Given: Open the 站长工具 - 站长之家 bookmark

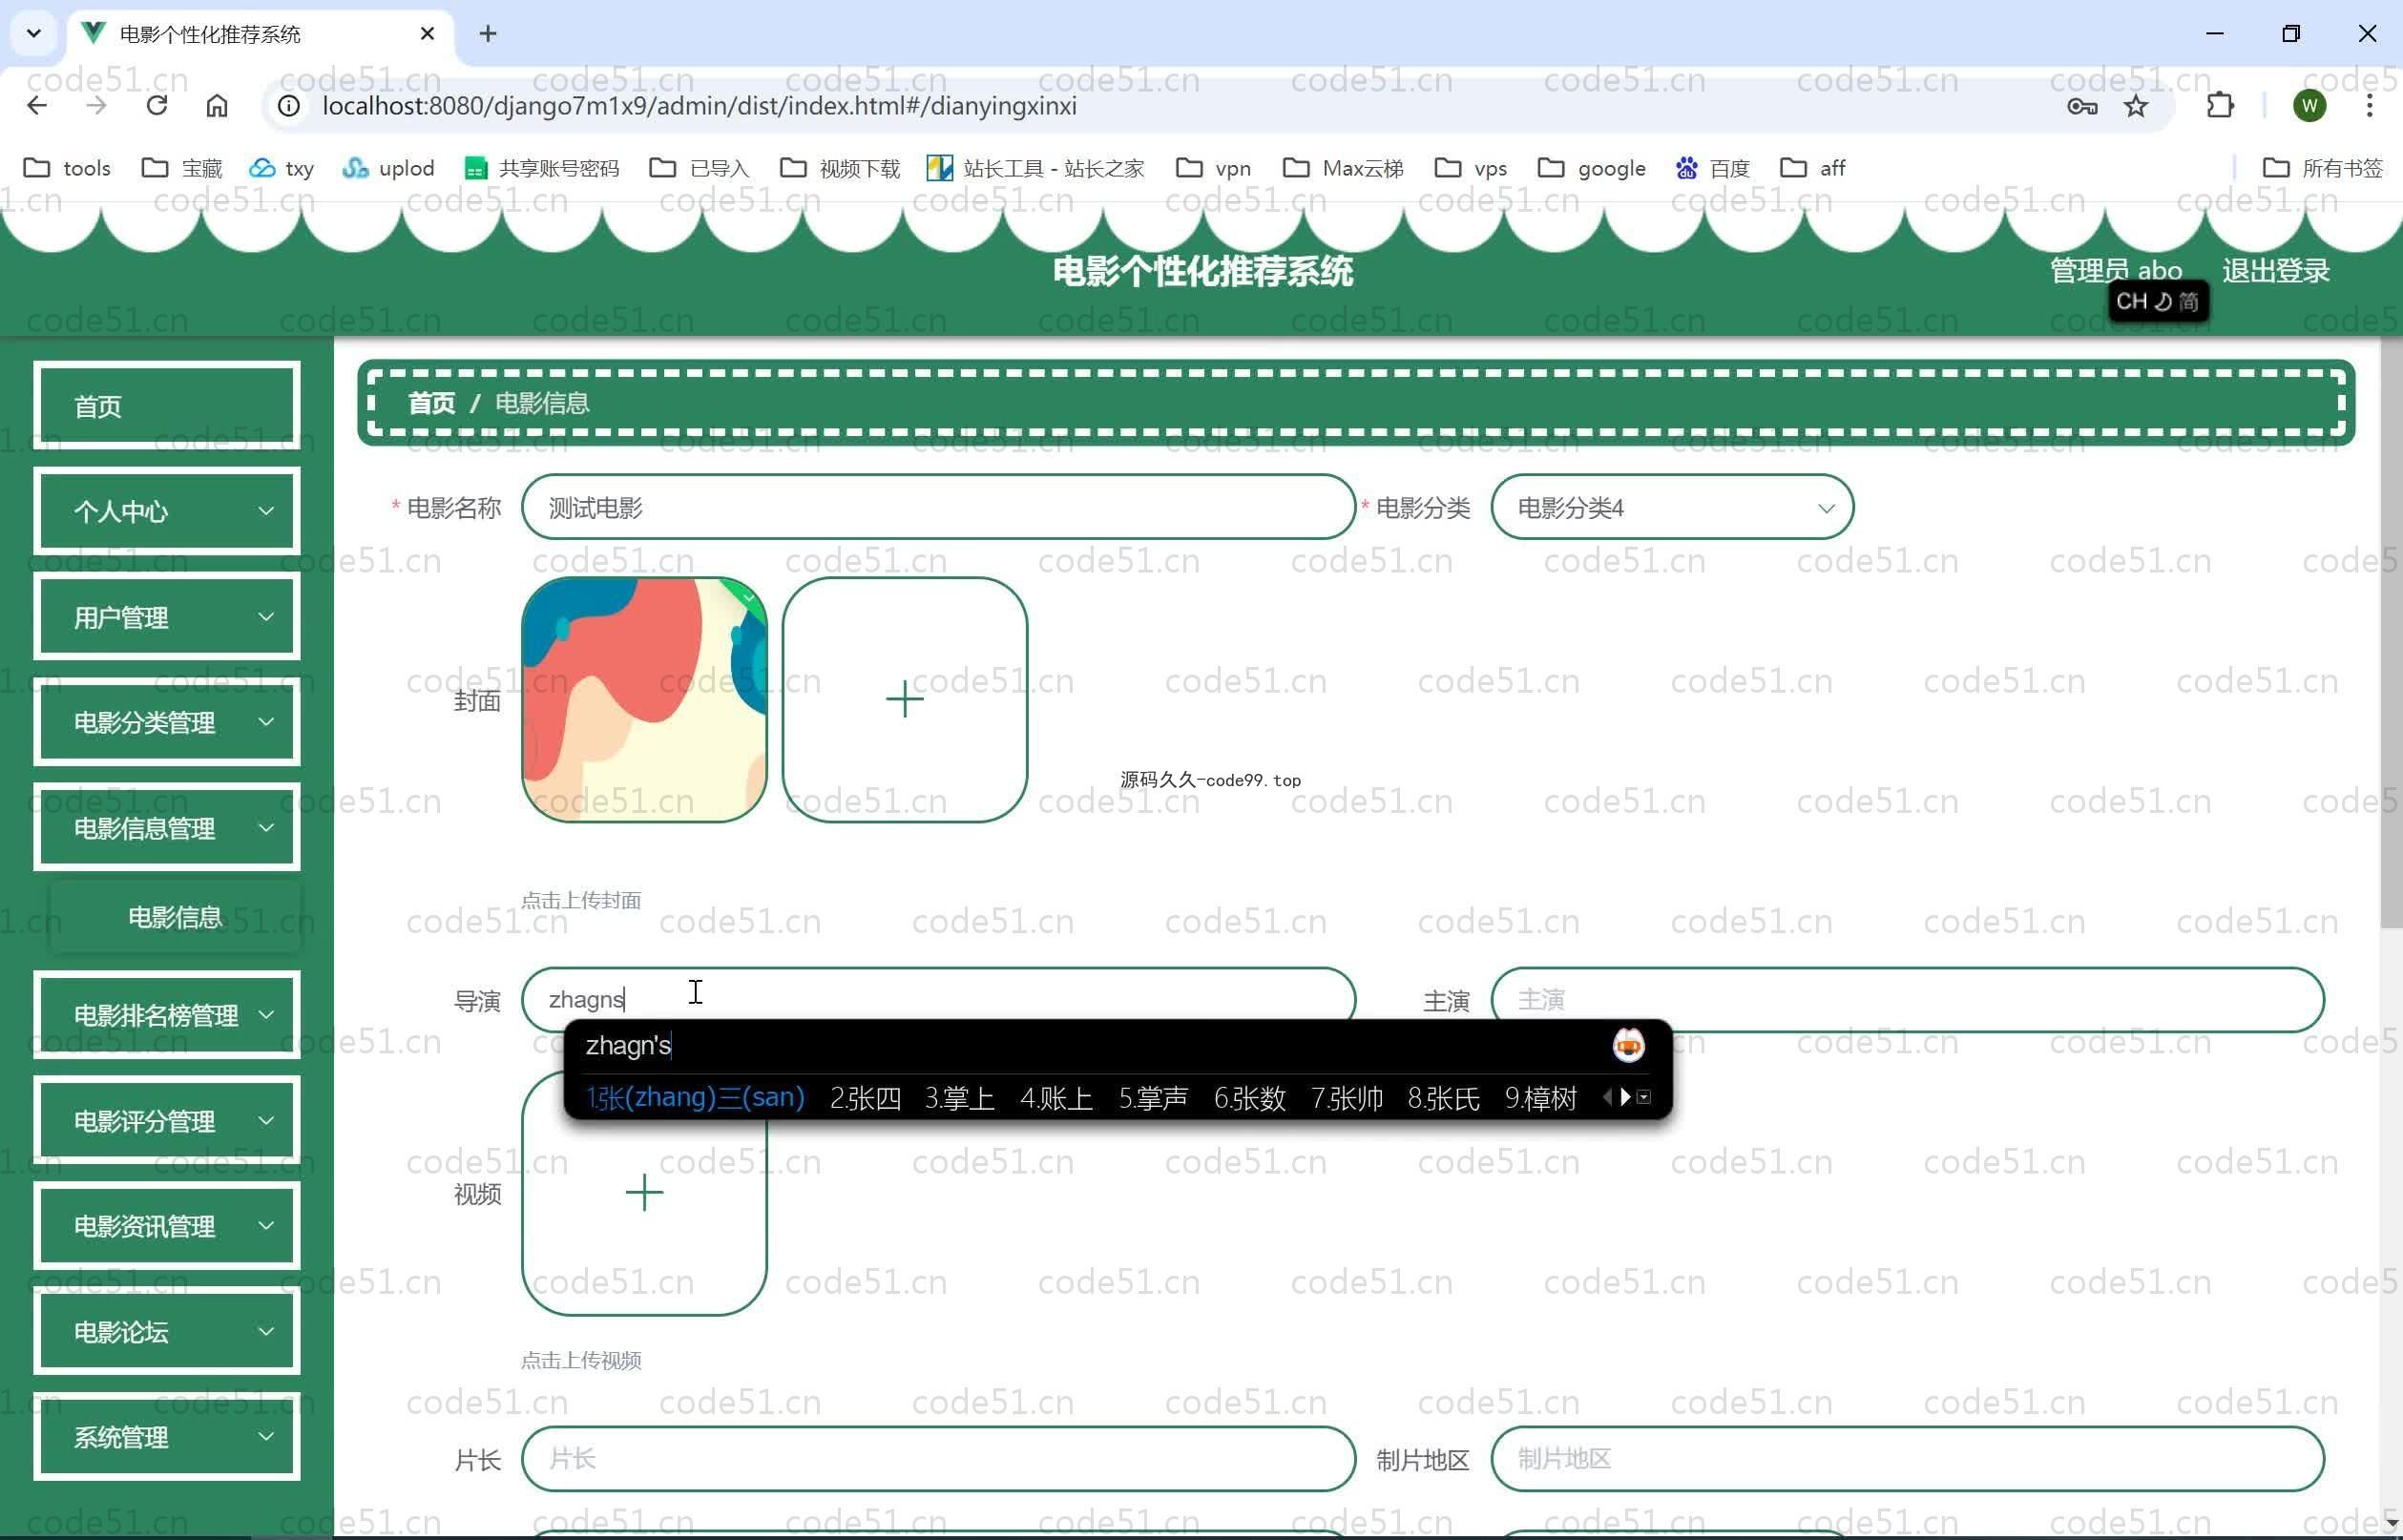Looking at the screenshot, I should coord(1035,168).
